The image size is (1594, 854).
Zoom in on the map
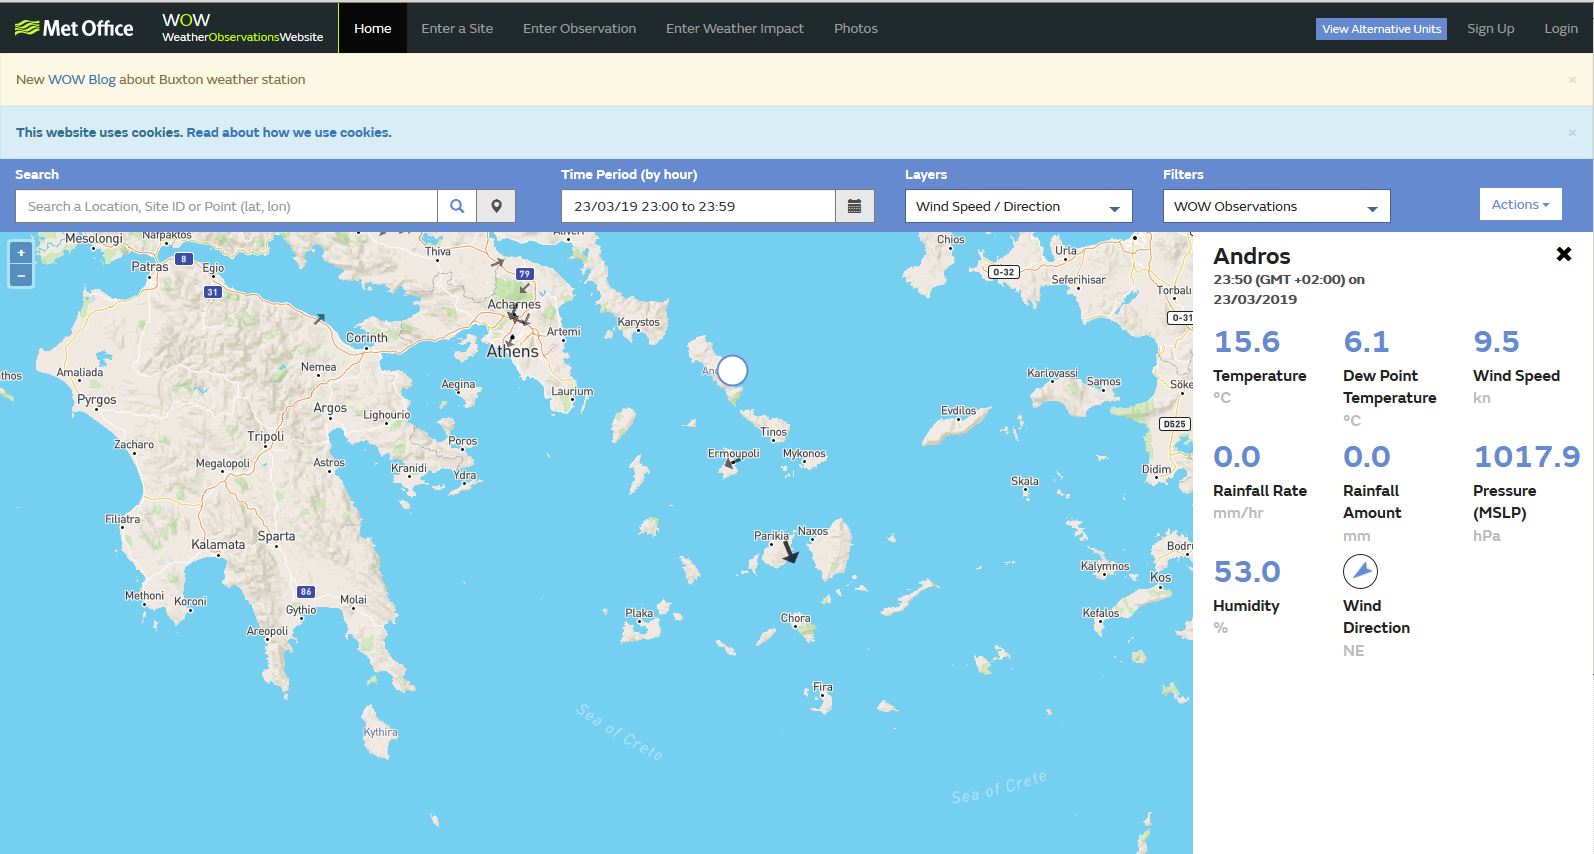(x=21, y=253)
